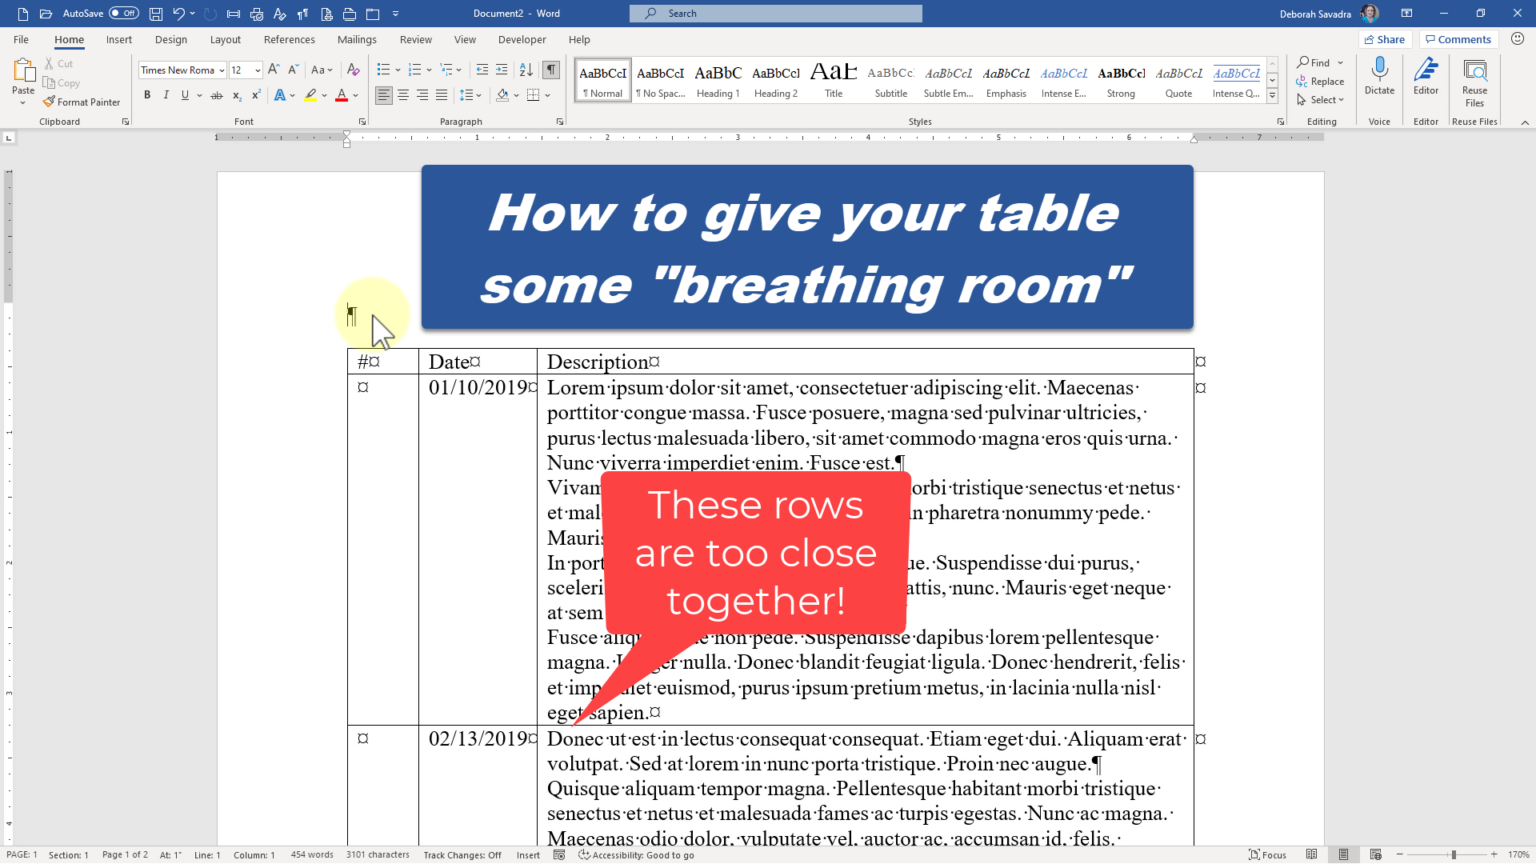The image size is (1536, 864).
Task: Select the Format Painter tool
Action: [82, 101]
